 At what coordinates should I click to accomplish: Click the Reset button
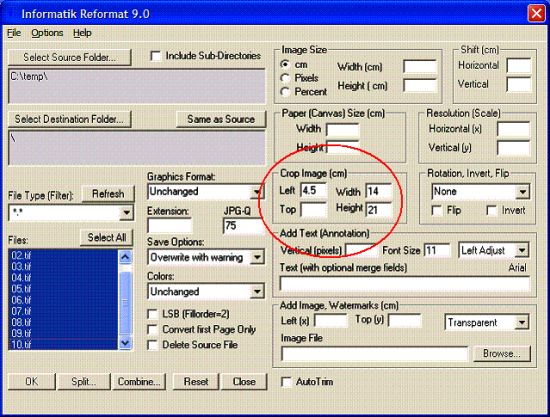pyautogui.click(x=196, y=382)
